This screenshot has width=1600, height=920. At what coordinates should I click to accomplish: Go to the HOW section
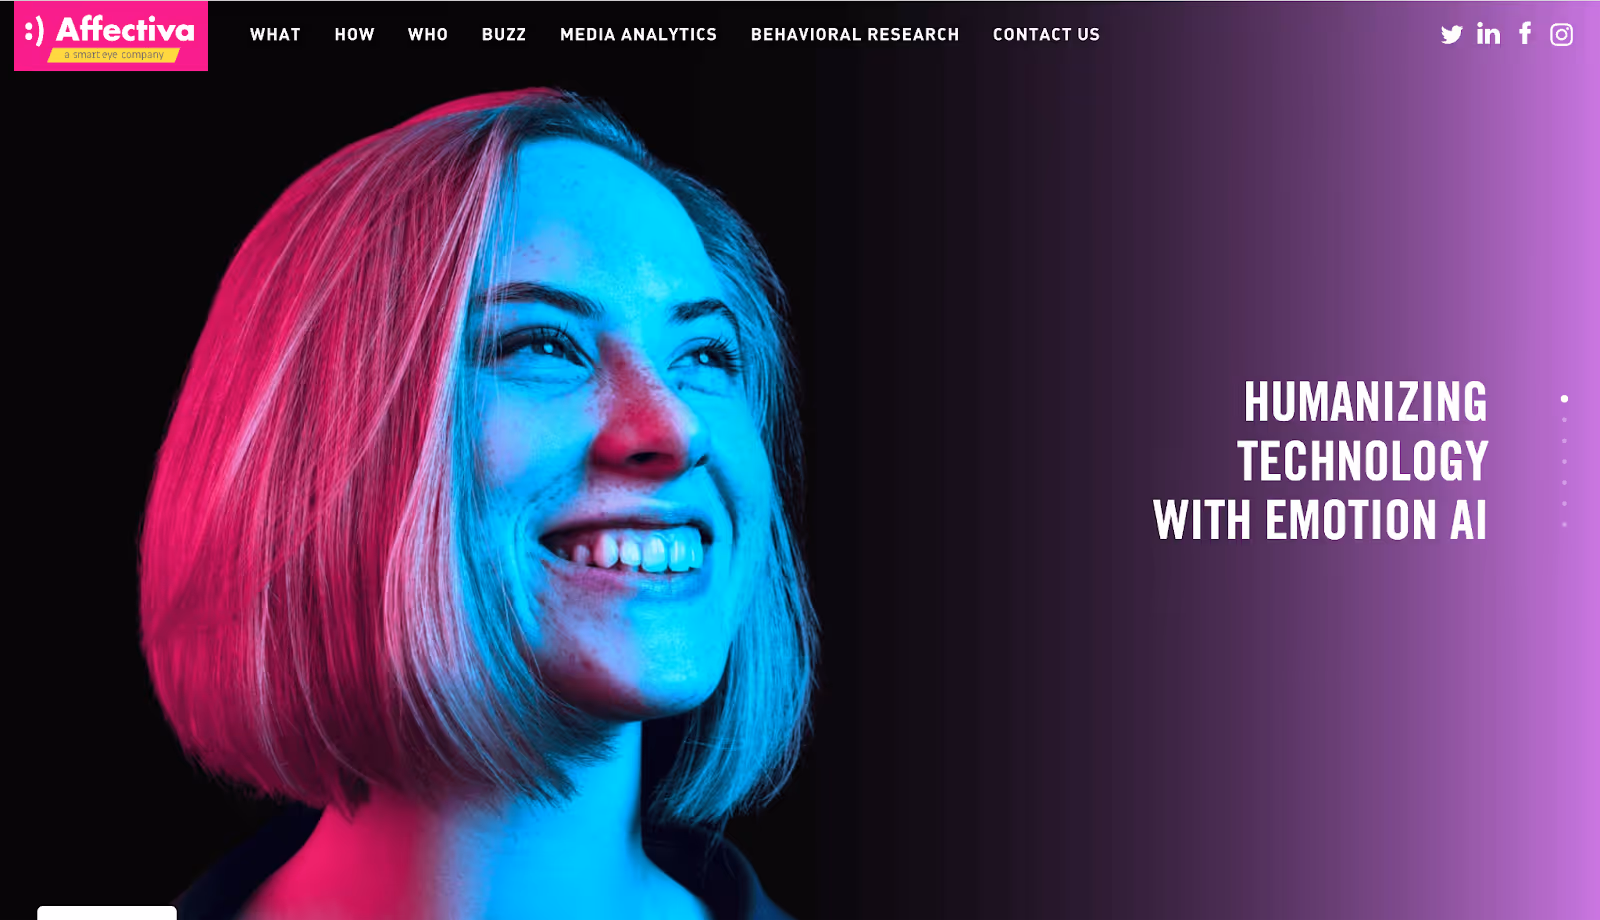coord(354,34)
